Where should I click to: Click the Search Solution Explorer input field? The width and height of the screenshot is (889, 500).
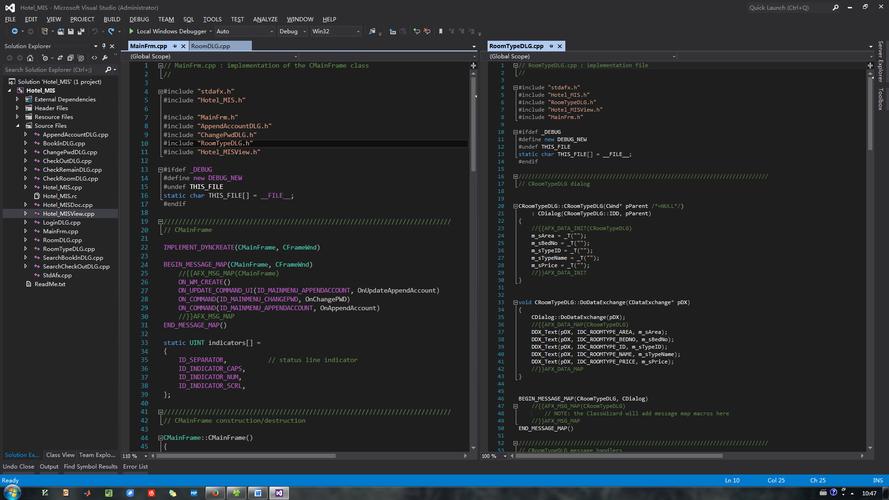click(x=53, y=70)
